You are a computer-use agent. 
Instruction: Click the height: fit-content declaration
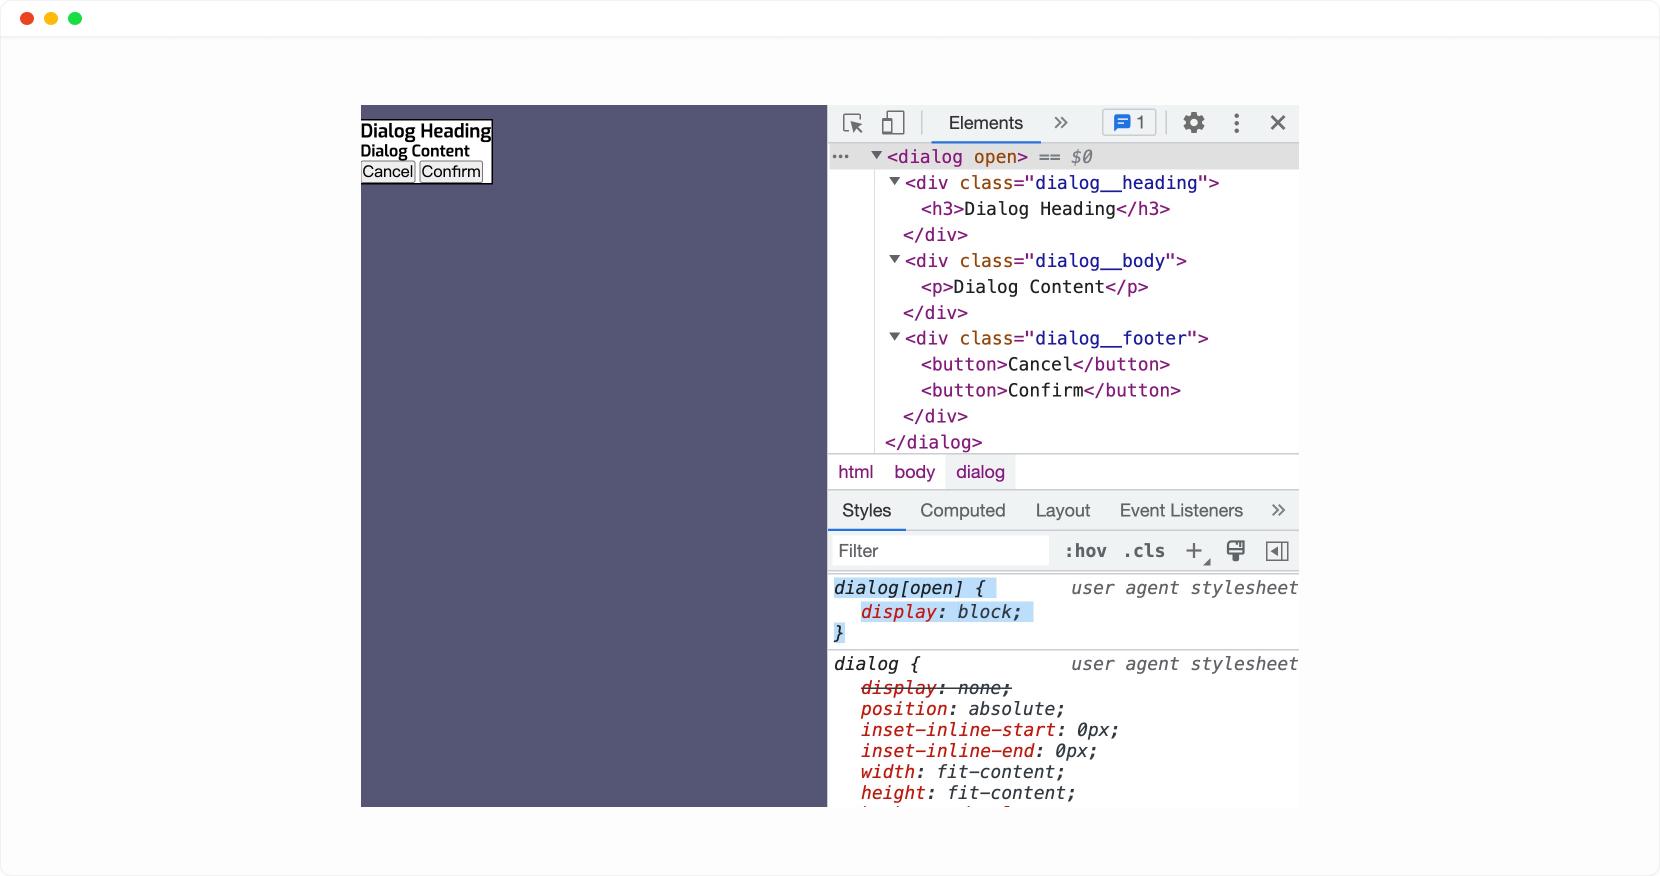point(968,793)
